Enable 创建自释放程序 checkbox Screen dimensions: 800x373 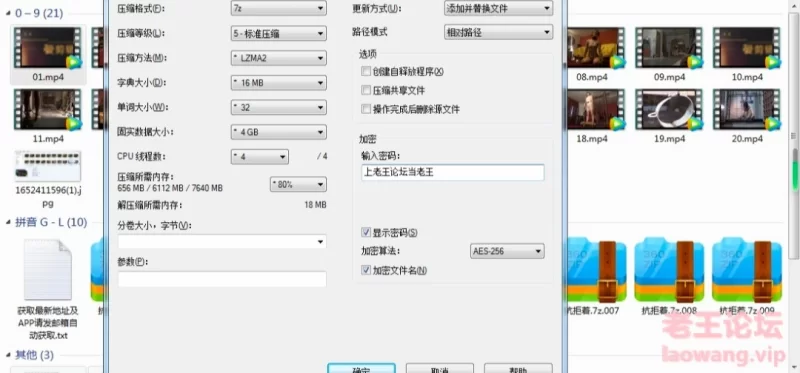click(x=365, y=71)
